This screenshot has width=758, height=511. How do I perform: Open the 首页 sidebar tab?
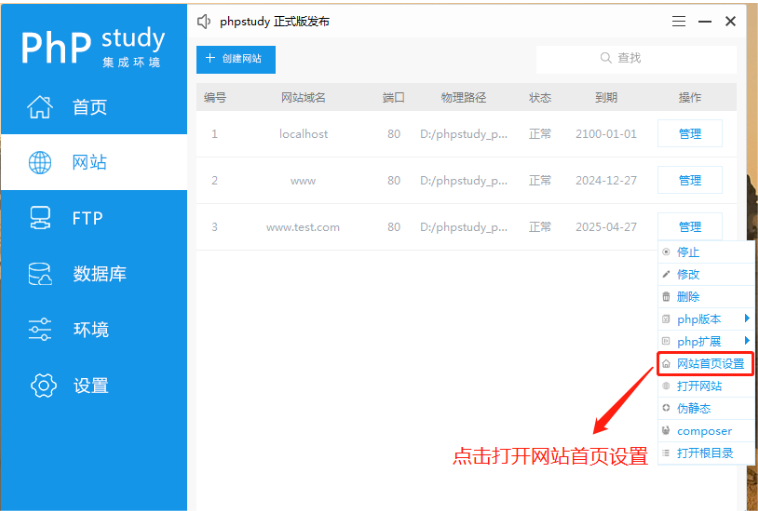[94, 107]
